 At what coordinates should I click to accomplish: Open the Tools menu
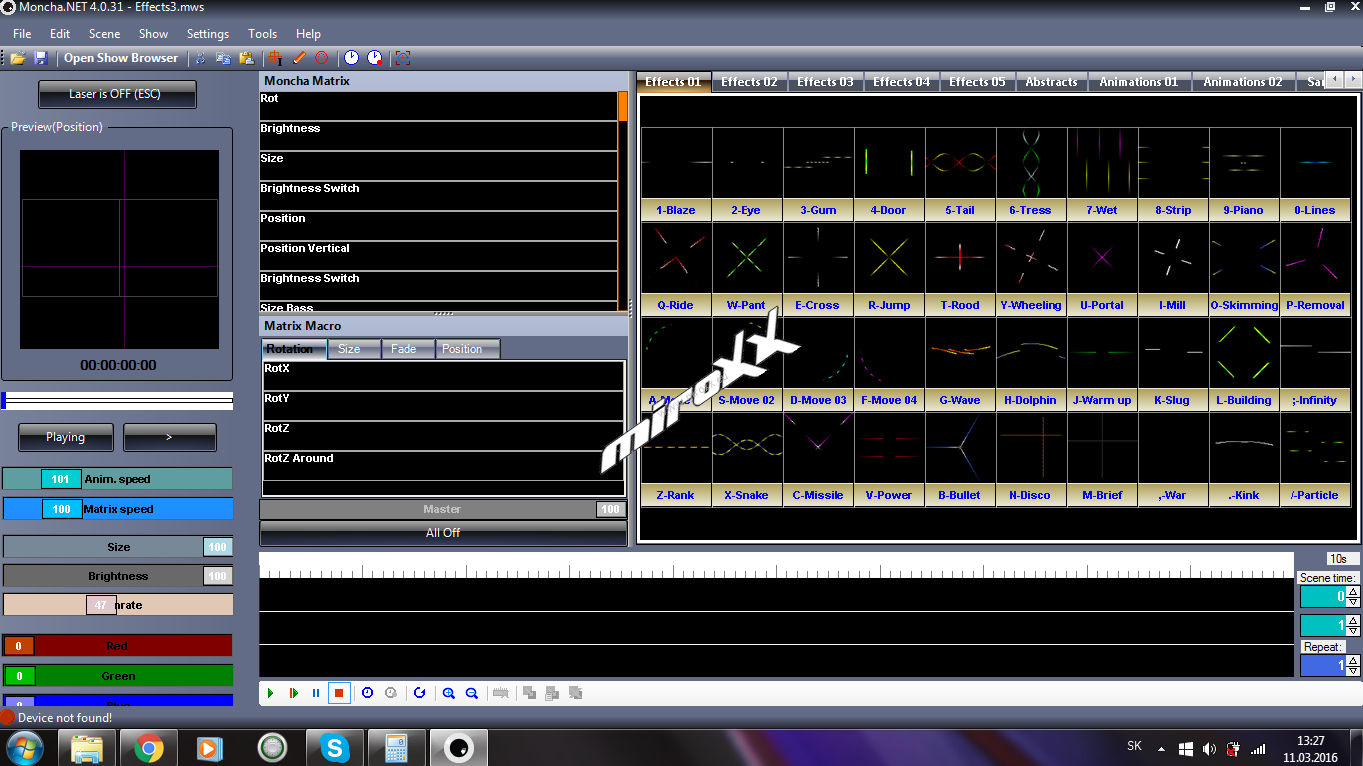click(x=263, y=34)
